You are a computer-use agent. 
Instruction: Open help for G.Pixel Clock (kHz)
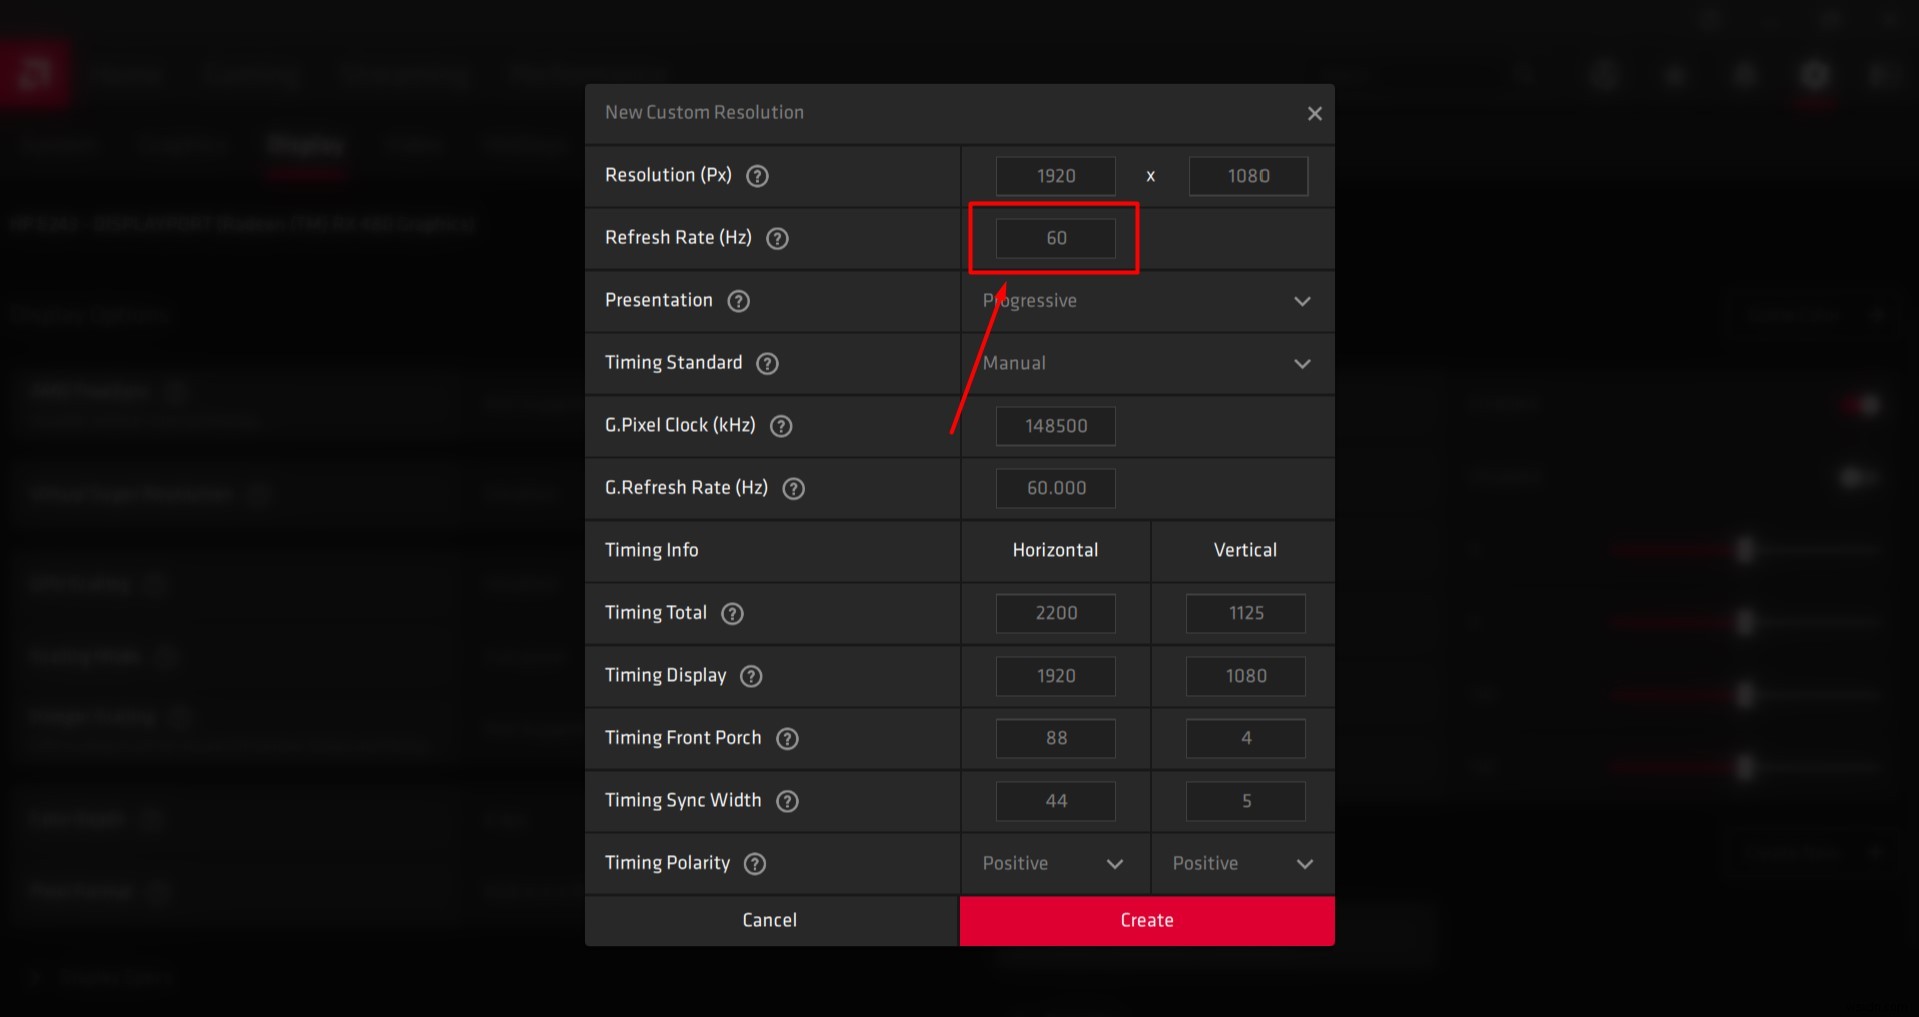[781, 426]
